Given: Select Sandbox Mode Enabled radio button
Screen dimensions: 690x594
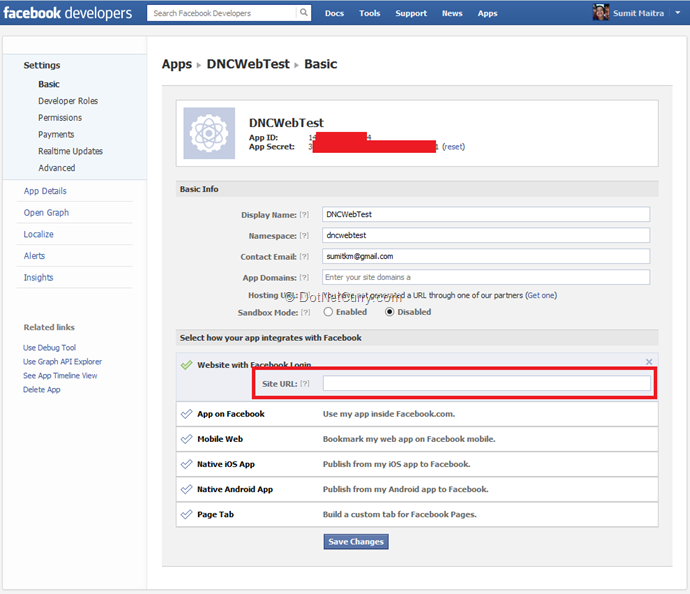Looking at the screenshot, I should tap(328, 312).
